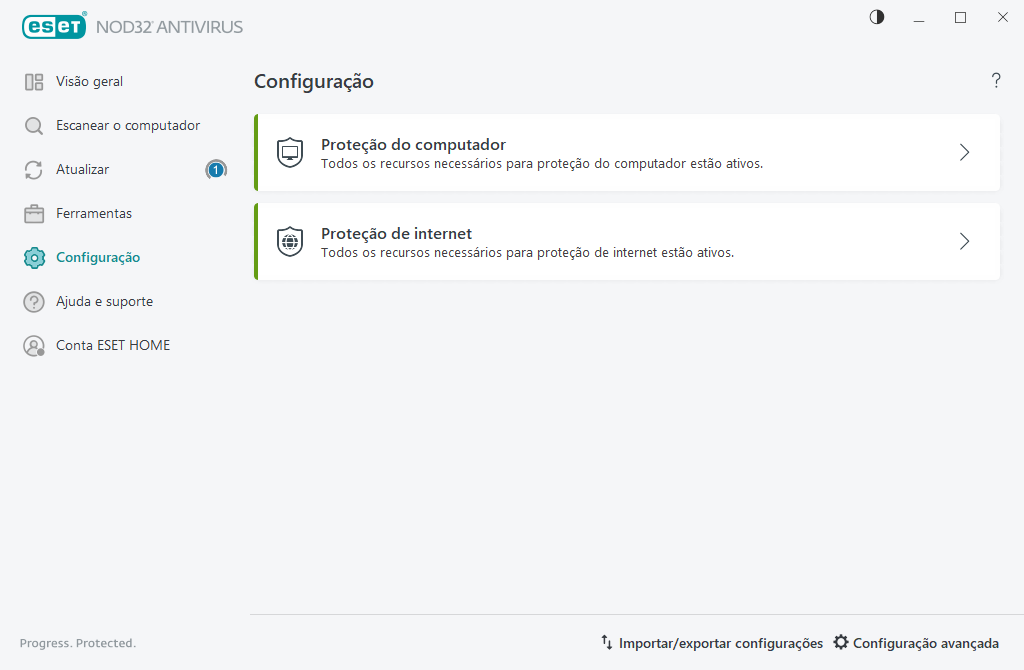Click the Importar/exportar arrows icon

[605, 643]
